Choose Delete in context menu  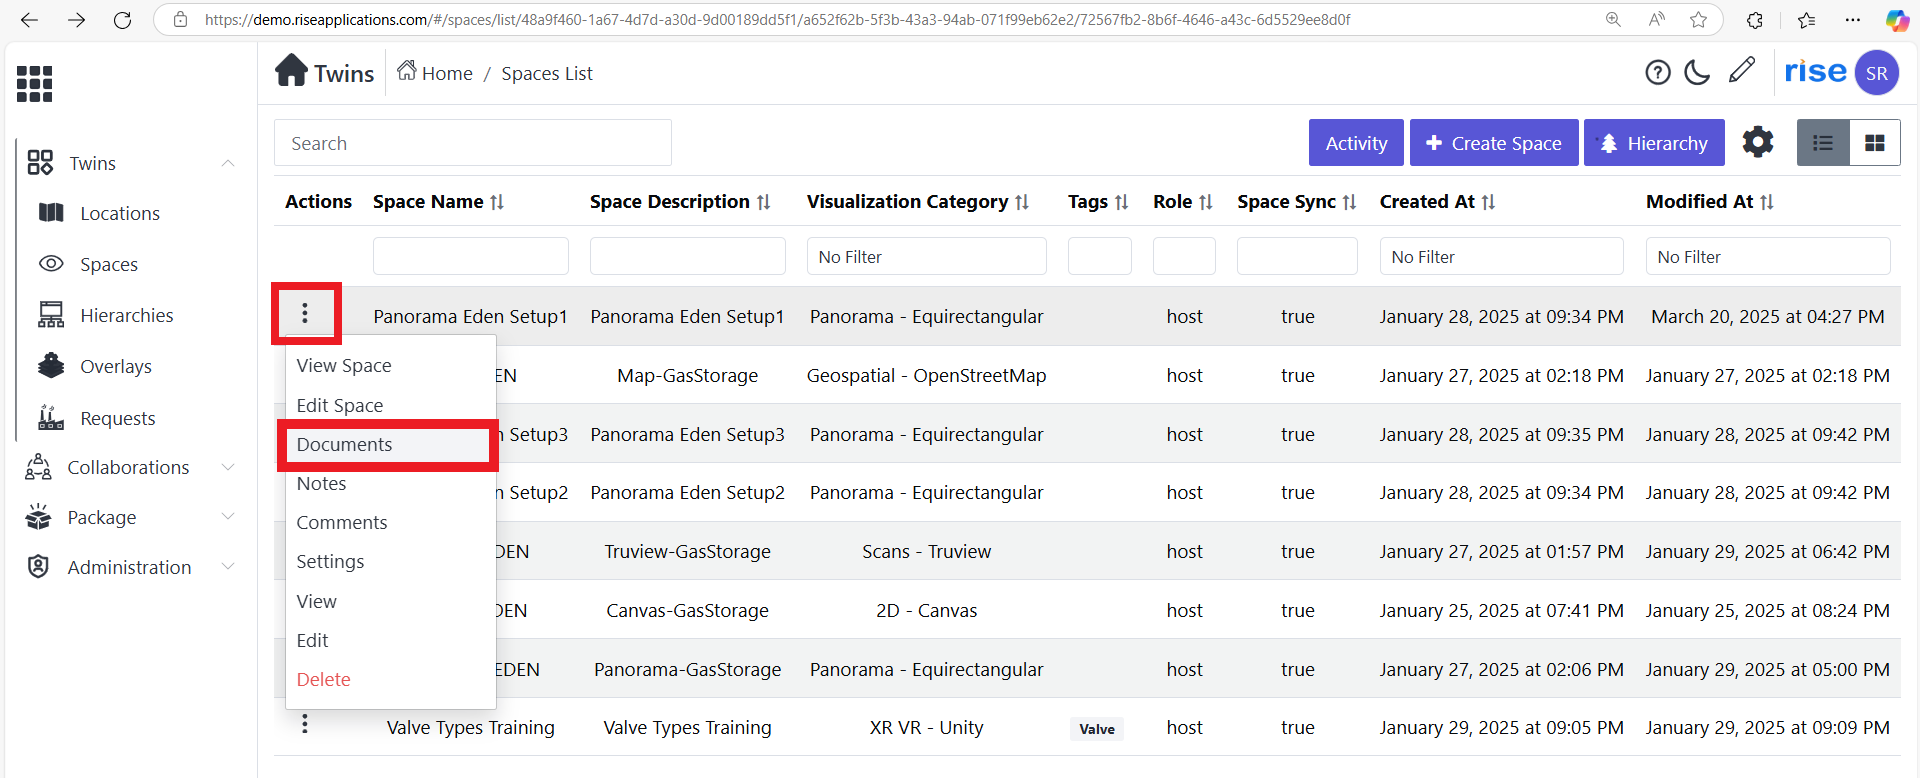[323, 679]
